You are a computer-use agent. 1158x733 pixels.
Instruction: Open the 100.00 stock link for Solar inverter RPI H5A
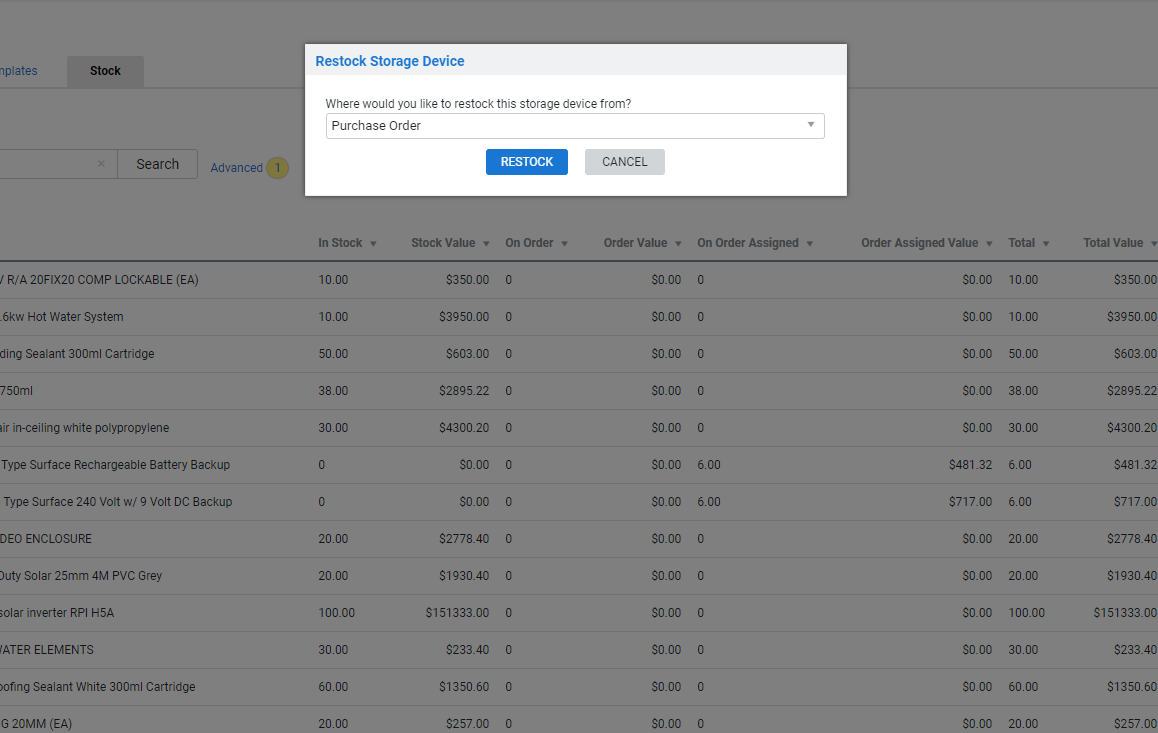point(336,612)
